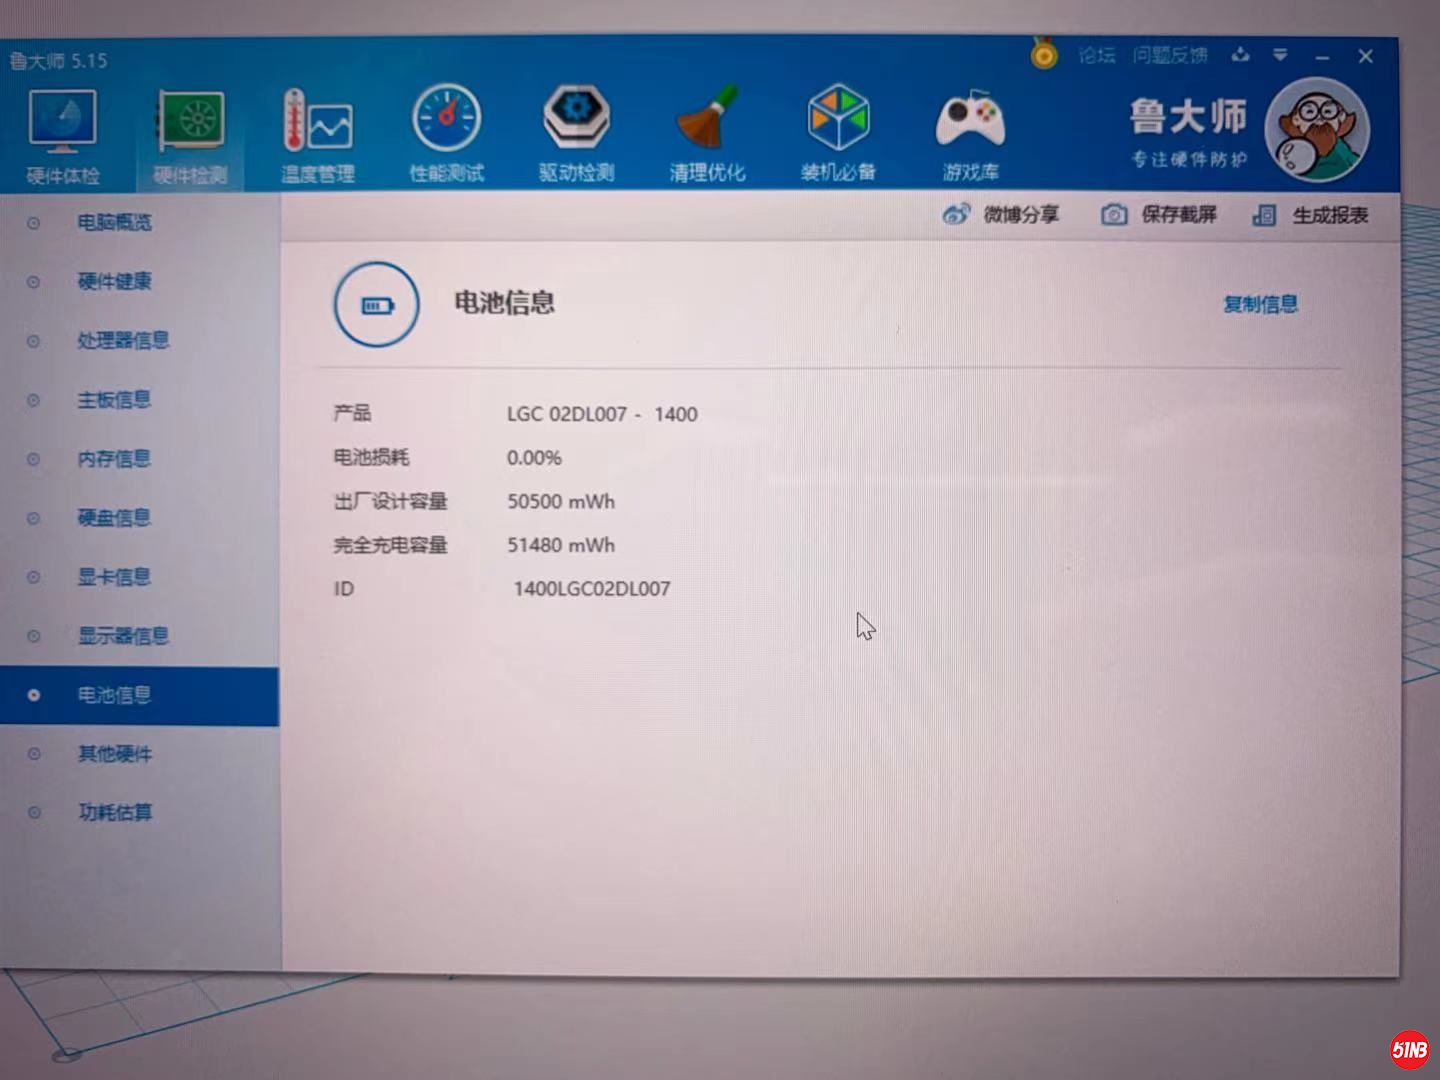Click battery wear value 0.00%
Viewport: 1440px width, 1080px height.
(x=534, y=458)
